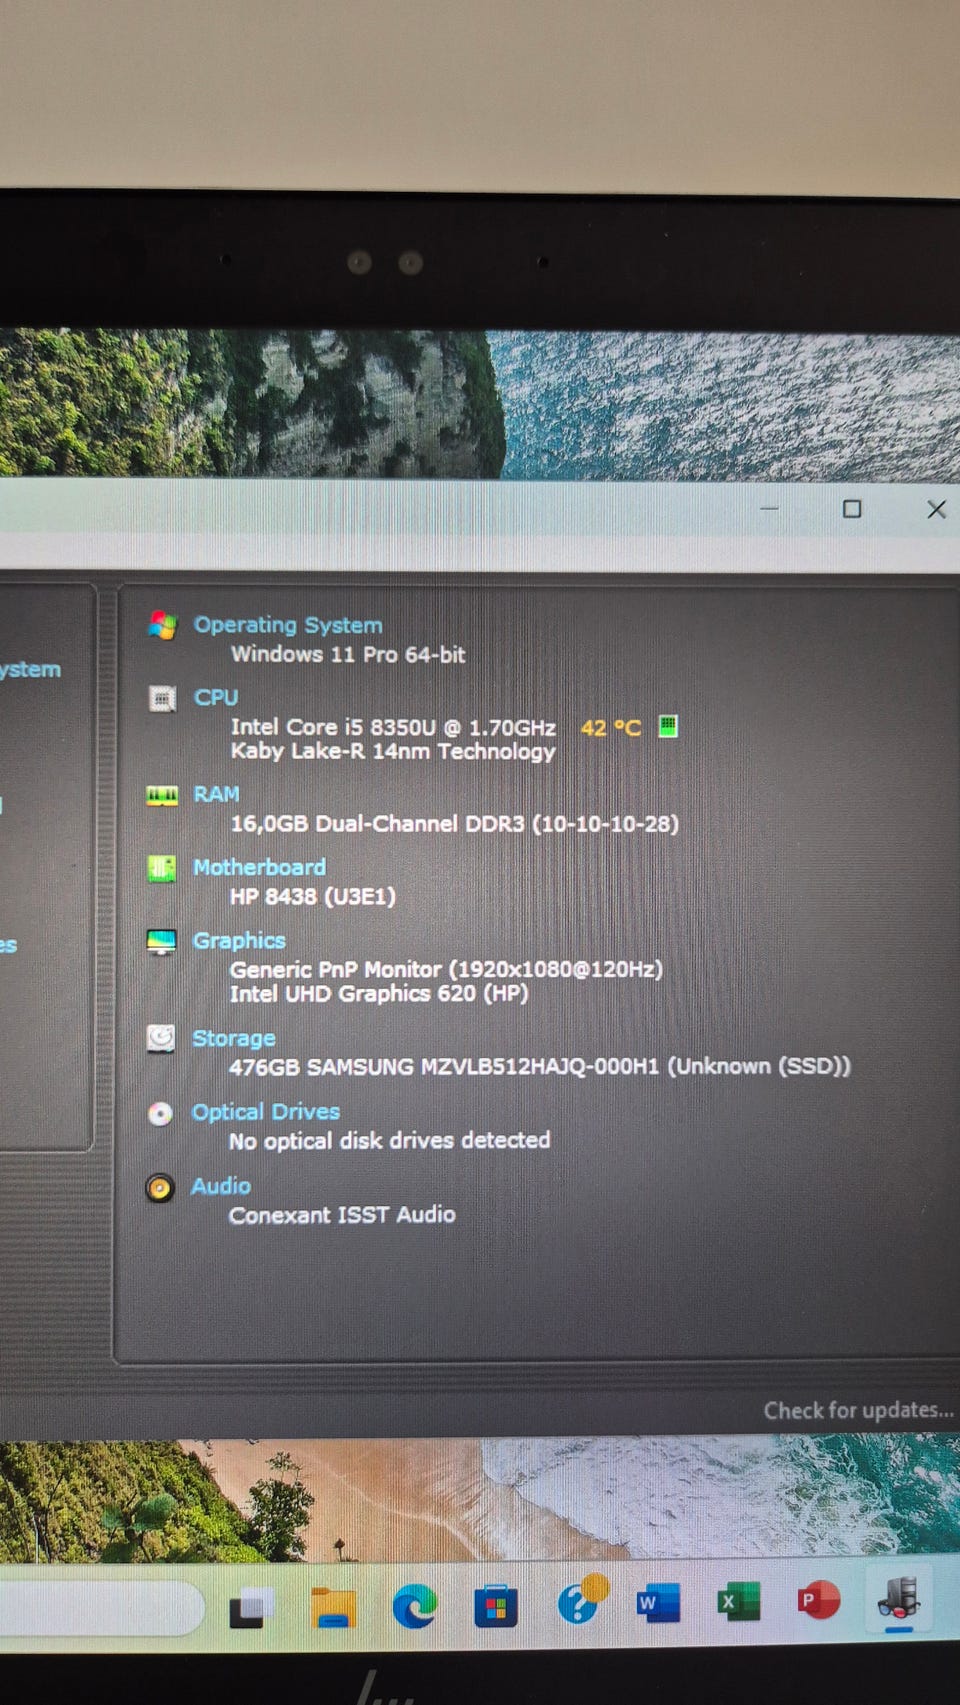Screen dimensions: 960x1705
Task: Click the Generic PnP Monitor line
Action: (446, 969)
